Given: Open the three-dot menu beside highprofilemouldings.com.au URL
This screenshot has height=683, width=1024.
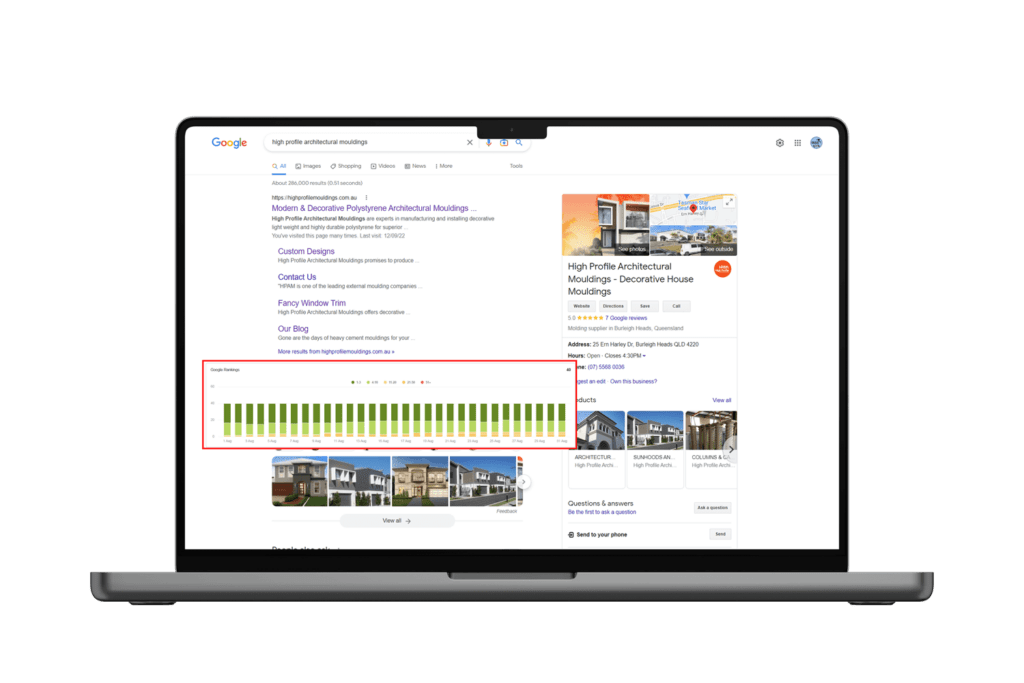Looking at the screenshot, I should (366, 197).
